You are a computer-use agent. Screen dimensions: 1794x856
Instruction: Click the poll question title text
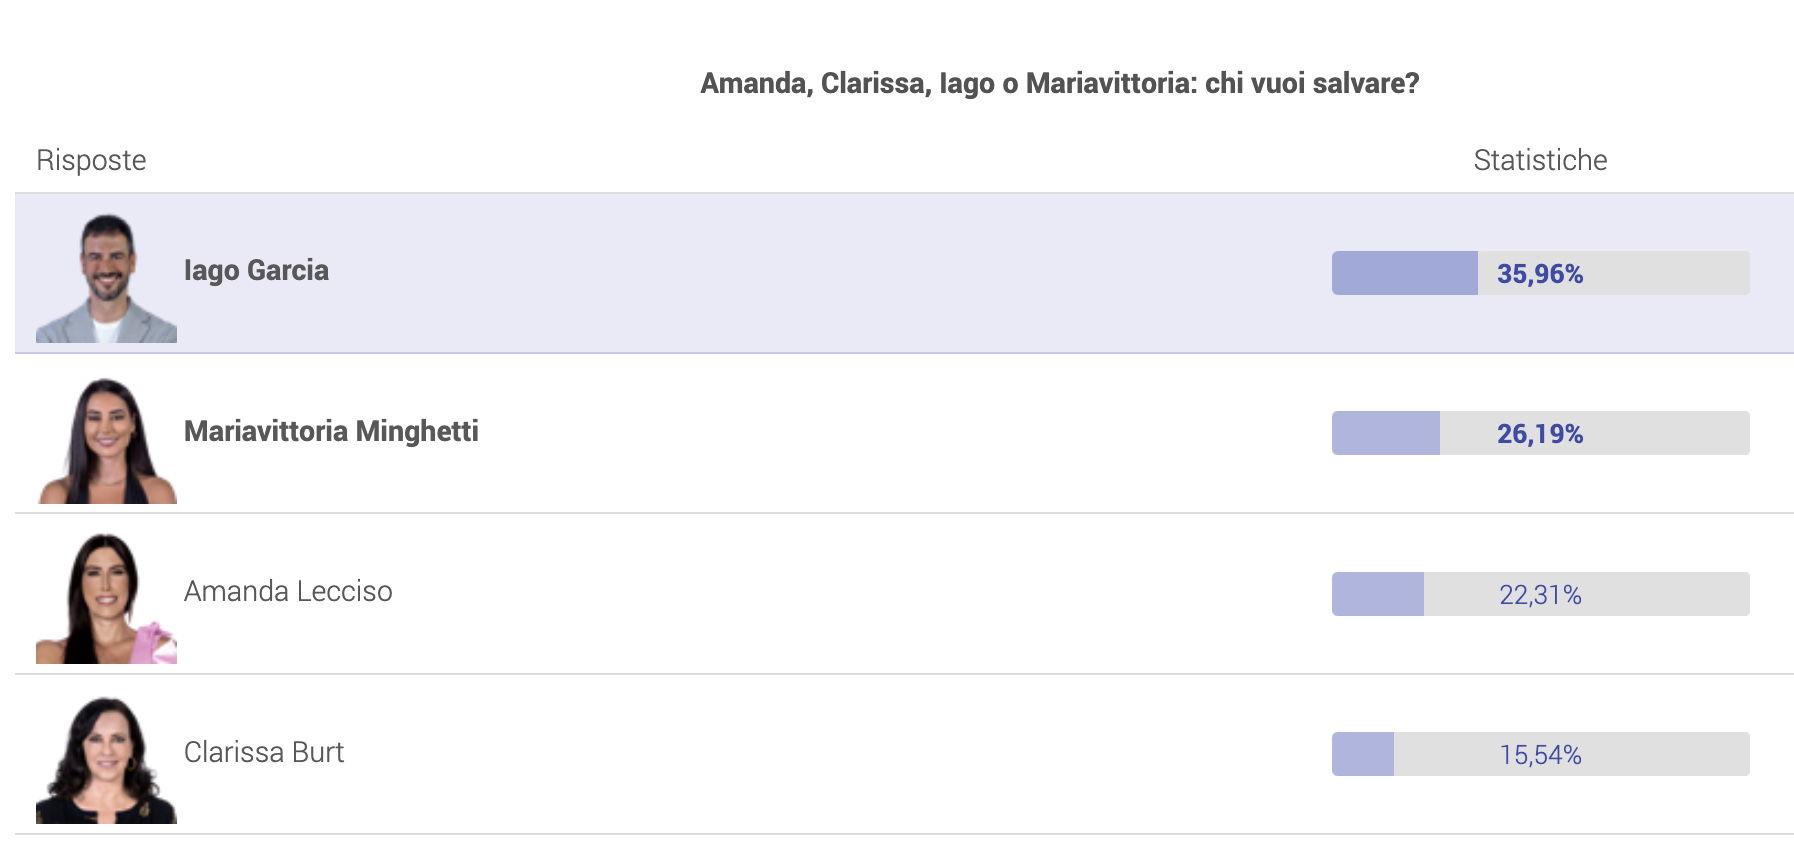coord(1060,83)
